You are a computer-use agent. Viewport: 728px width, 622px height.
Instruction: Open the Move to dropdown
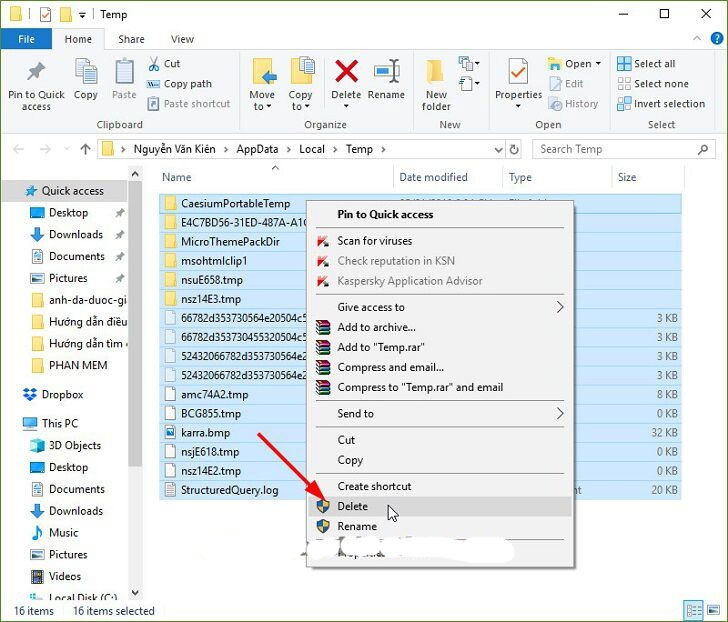coord(262,101)
